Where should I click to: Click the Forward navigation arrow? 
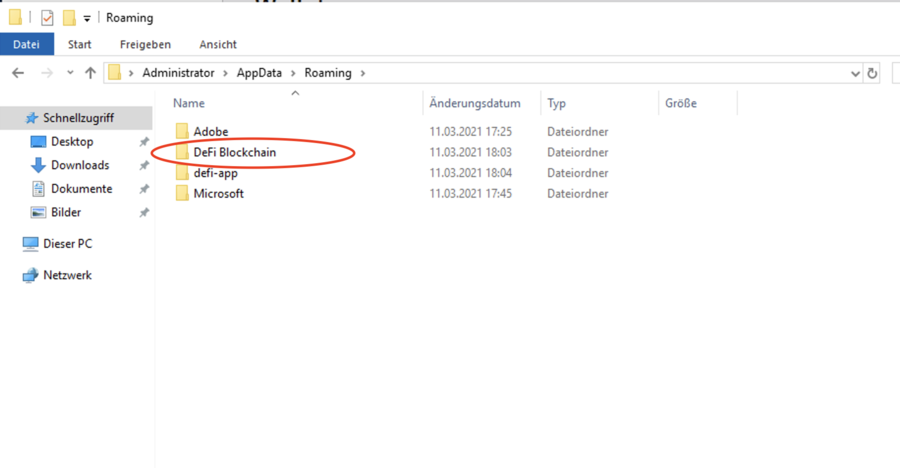click(x=46, y=73)
